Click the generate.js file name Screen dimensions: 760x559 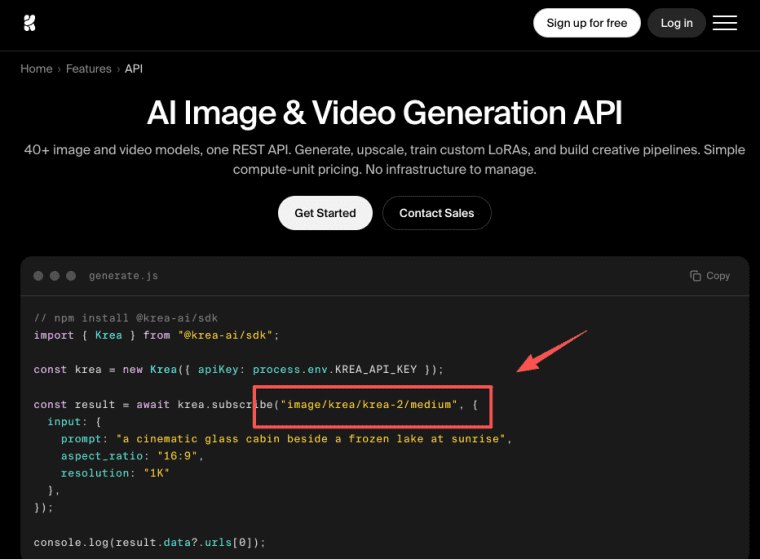coord(124,276)
